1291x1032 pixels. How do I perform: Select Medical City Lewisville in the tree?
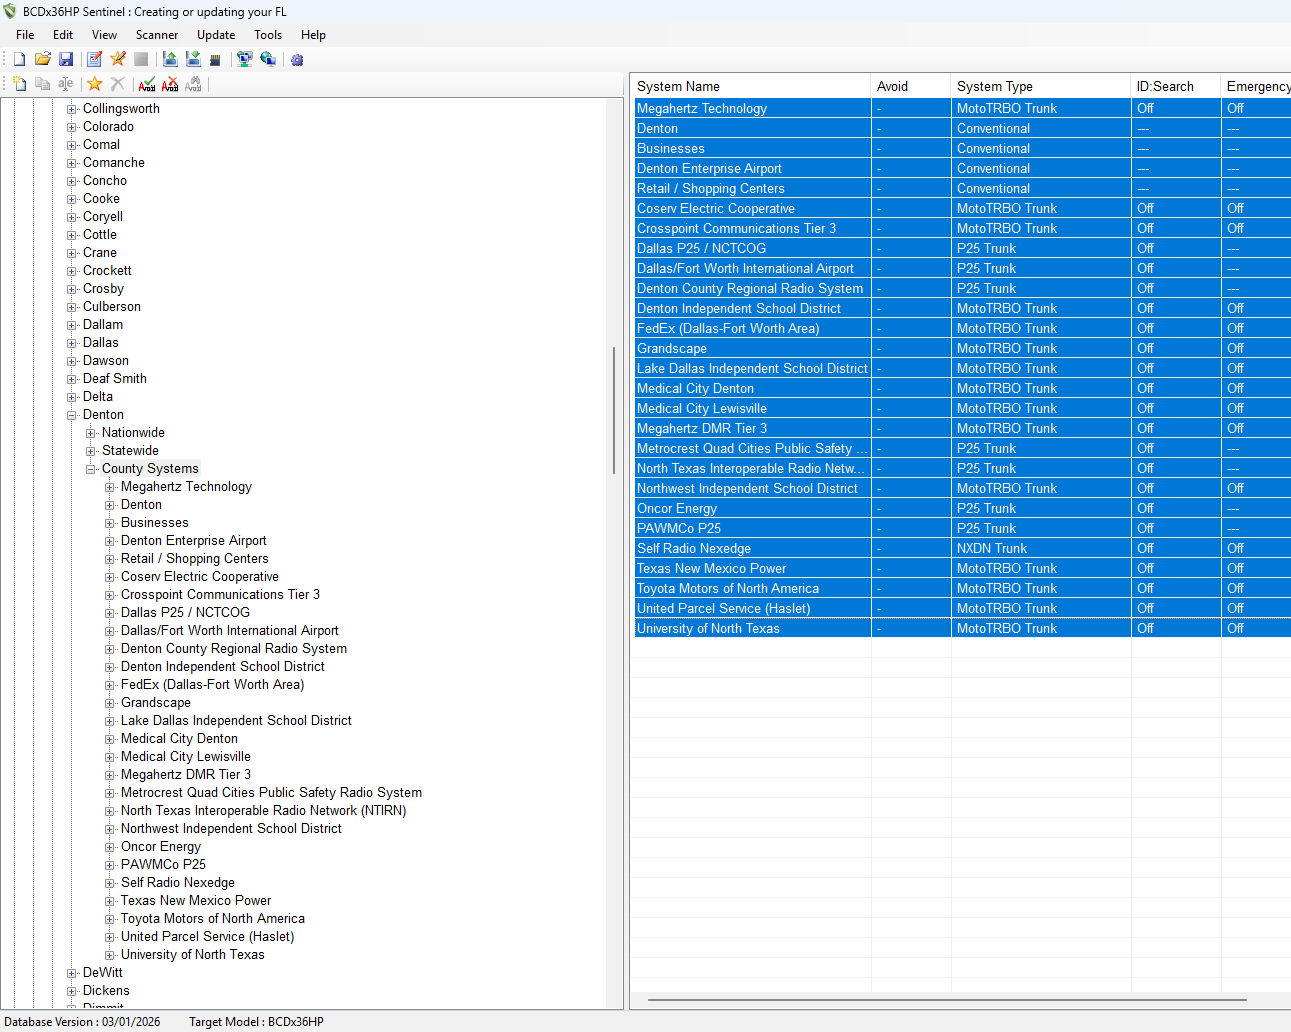click(186, 757)
